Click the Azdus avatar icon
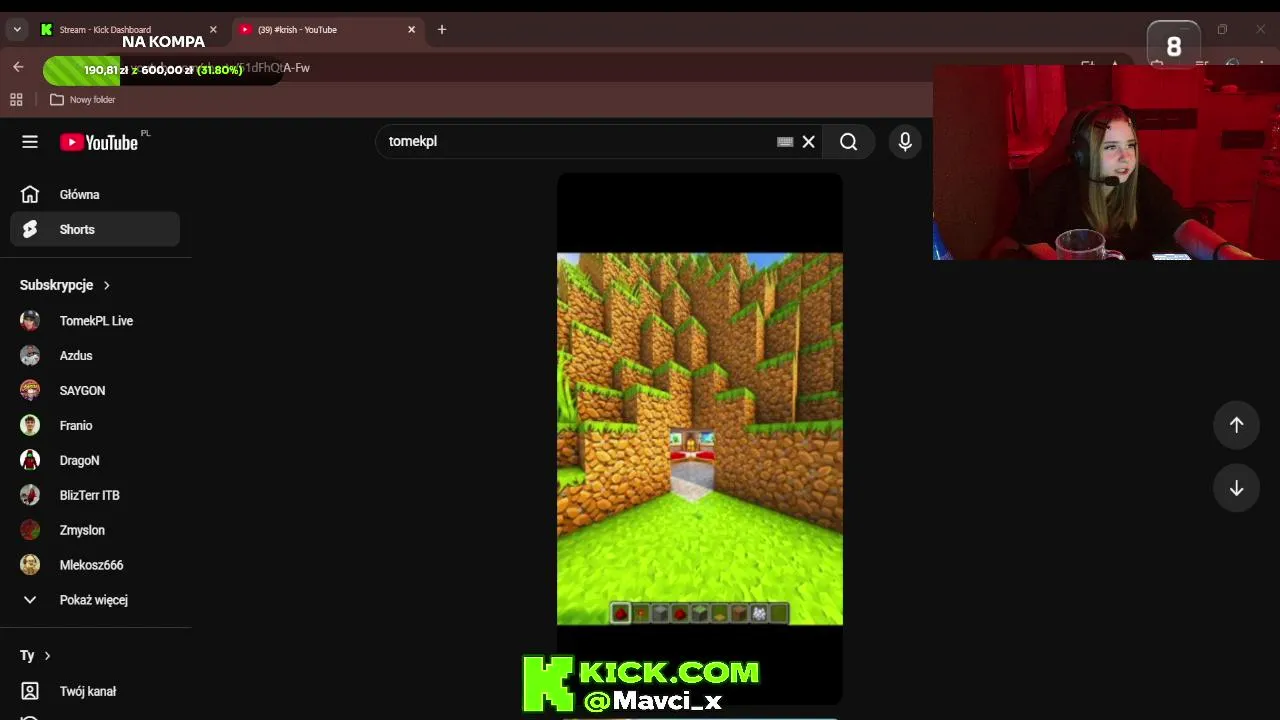The height and width of the screenshot is (720, 1280). click(x=30, y=356)
